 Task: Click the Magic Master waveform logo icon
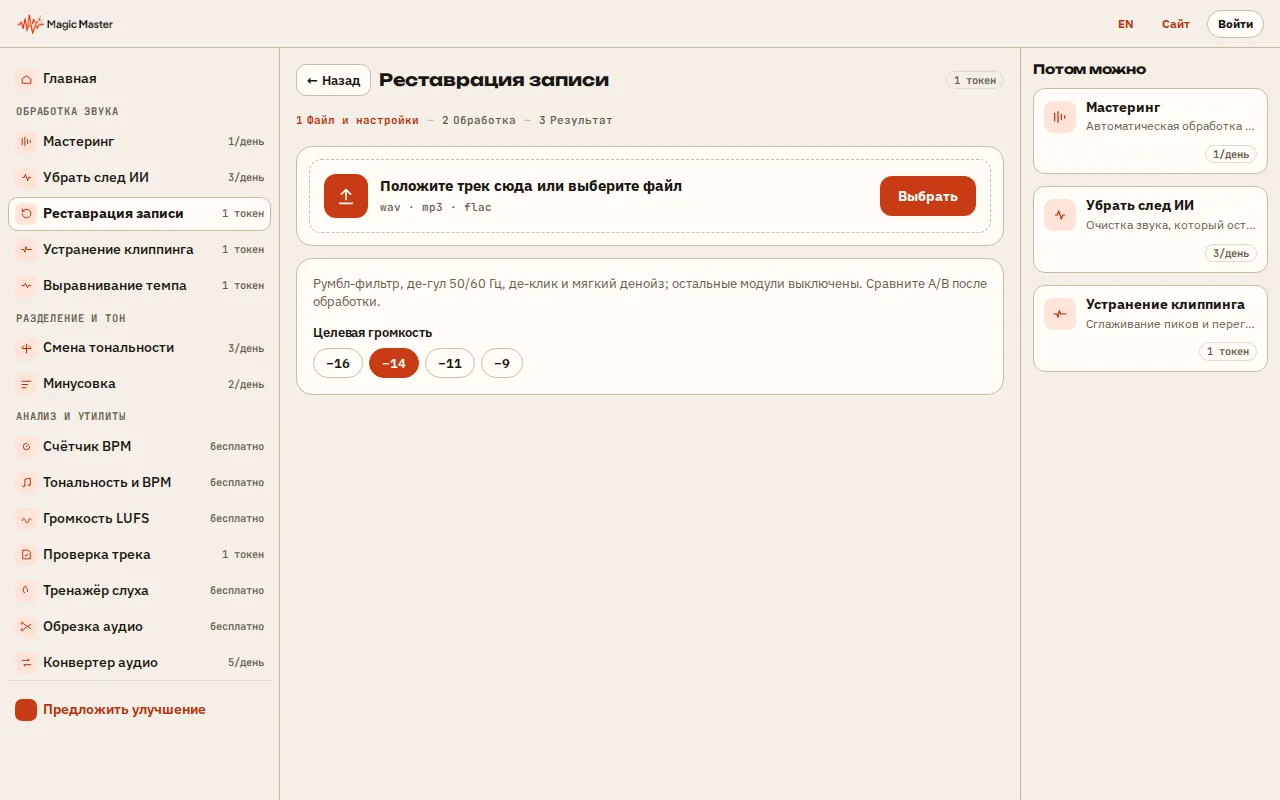coord(30,24)
